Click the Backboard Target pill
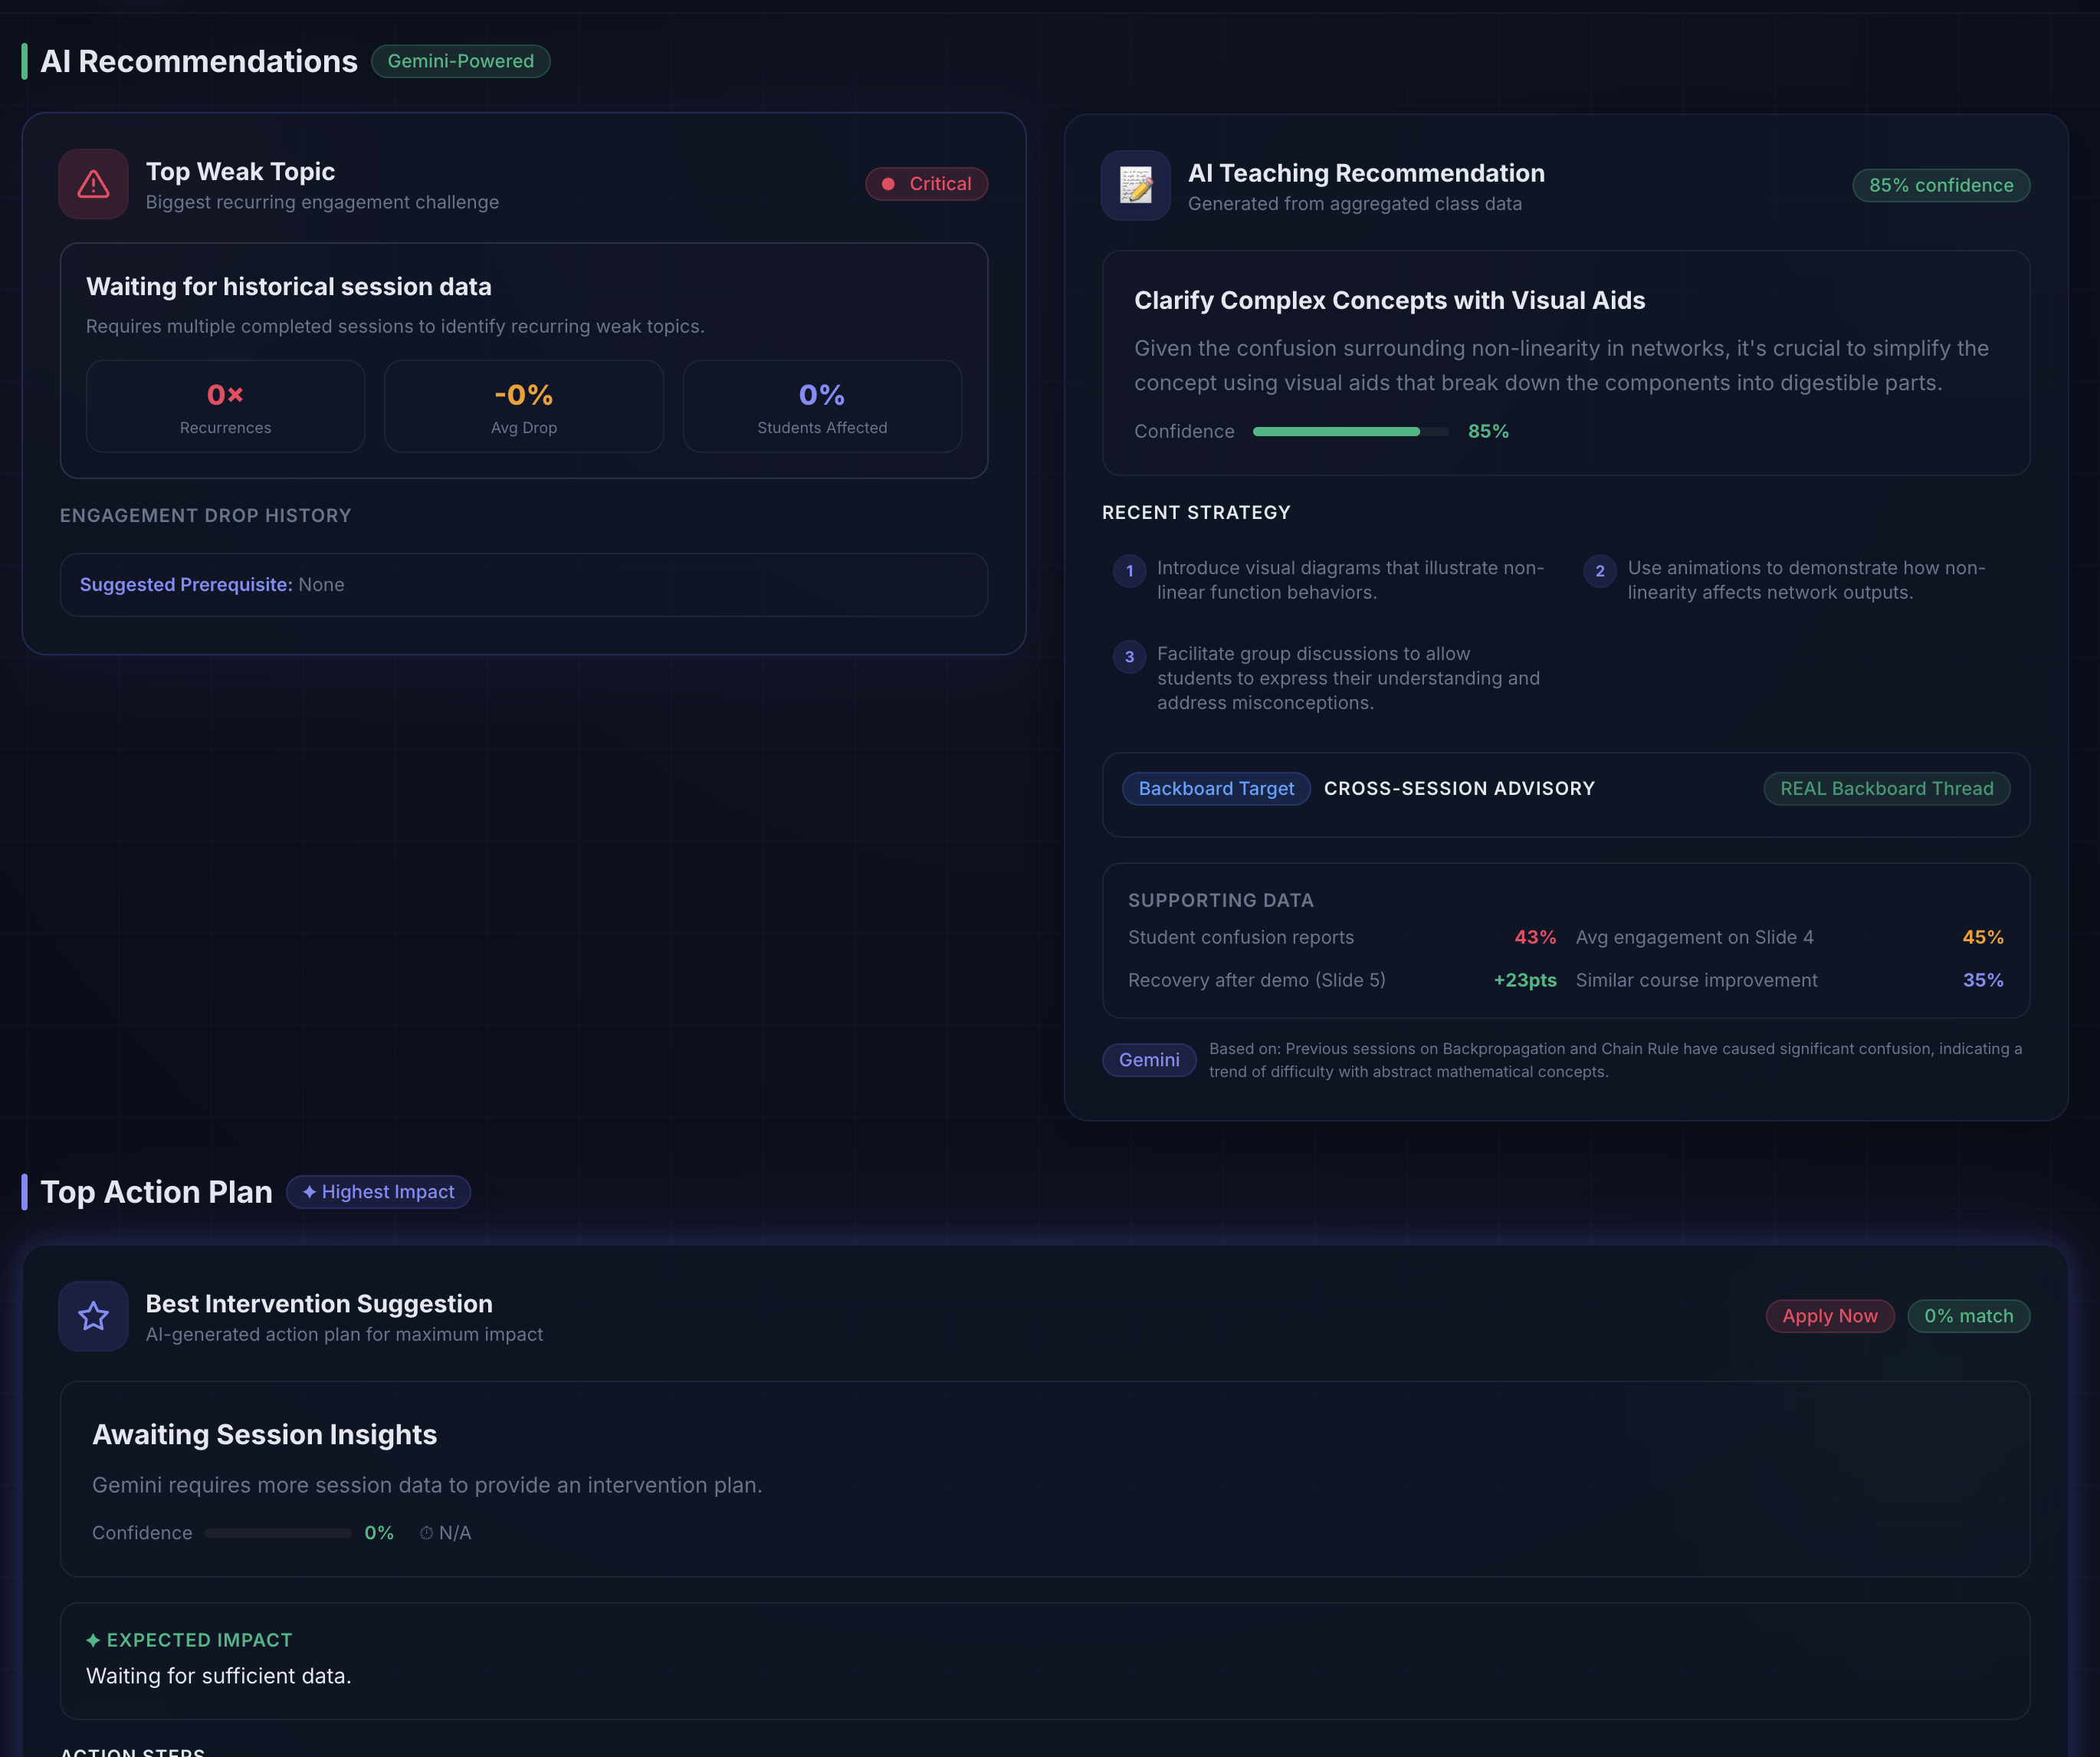Image resolution: width=2100 pixels, height=1757 pixels. (1215, 789)
